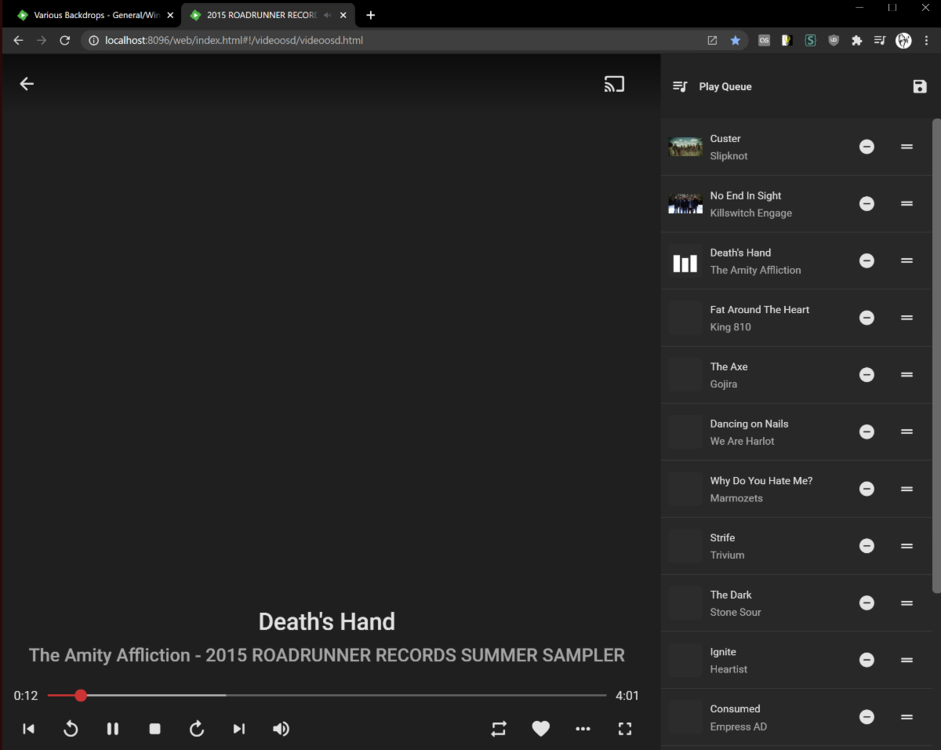Switch to the Various Backdrops browser tab
Viewport: 941px width, 750px height.
tap(90, 15)
